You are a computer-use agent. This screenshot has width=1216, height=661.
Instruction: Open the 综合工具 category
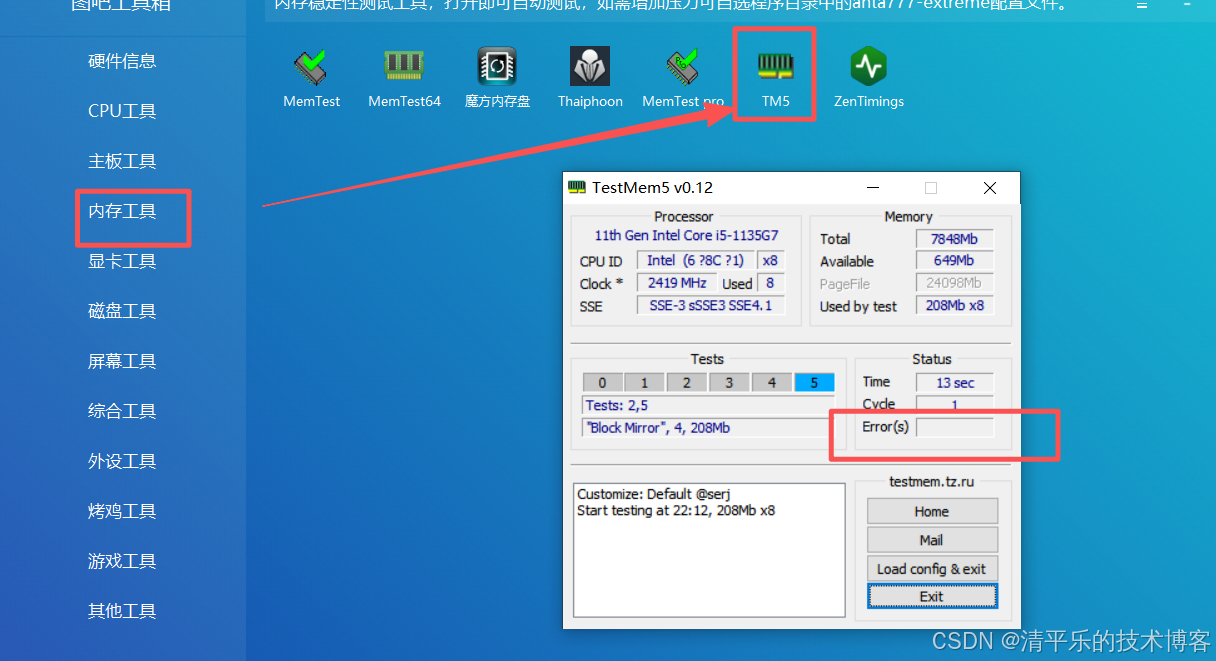coord(122,411)
